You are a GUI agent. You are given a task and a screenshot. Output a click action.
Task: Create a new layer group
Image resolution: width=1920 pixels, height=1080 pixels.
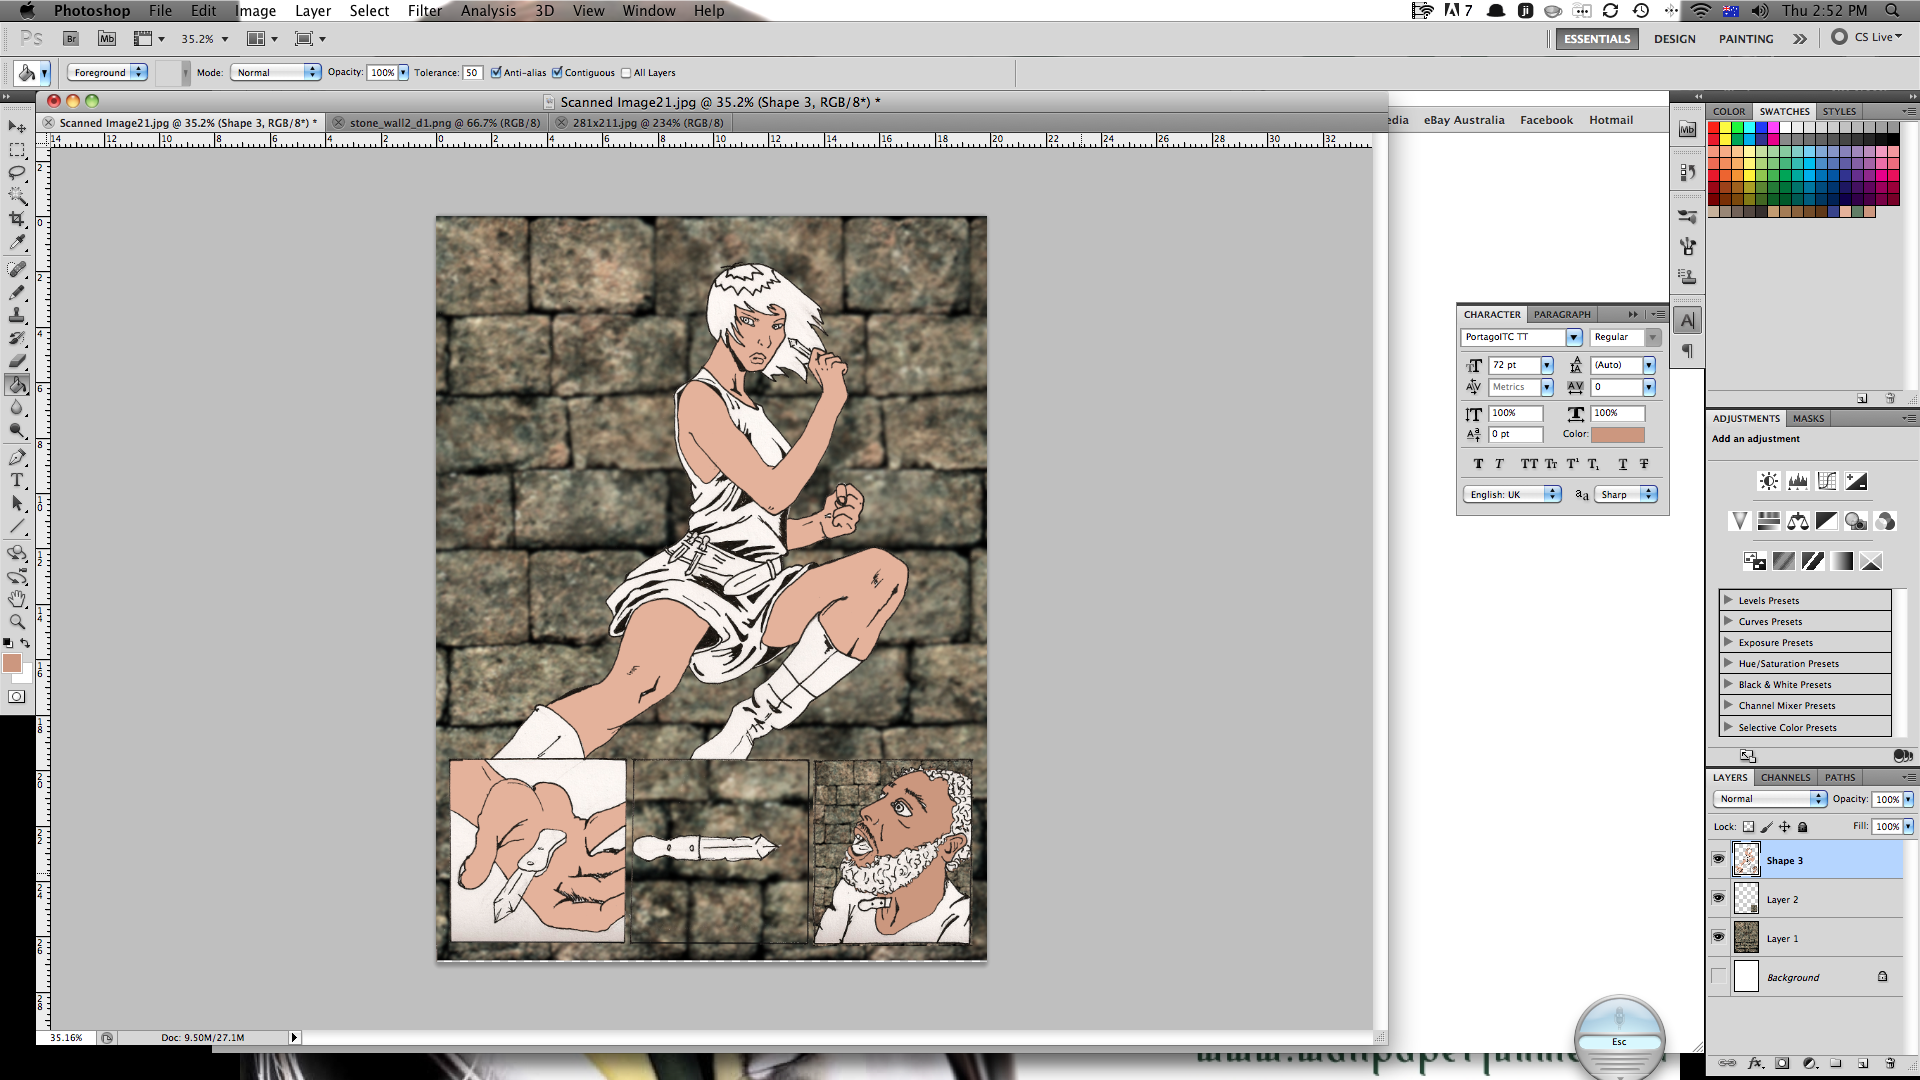[x=1836, y=1063]
